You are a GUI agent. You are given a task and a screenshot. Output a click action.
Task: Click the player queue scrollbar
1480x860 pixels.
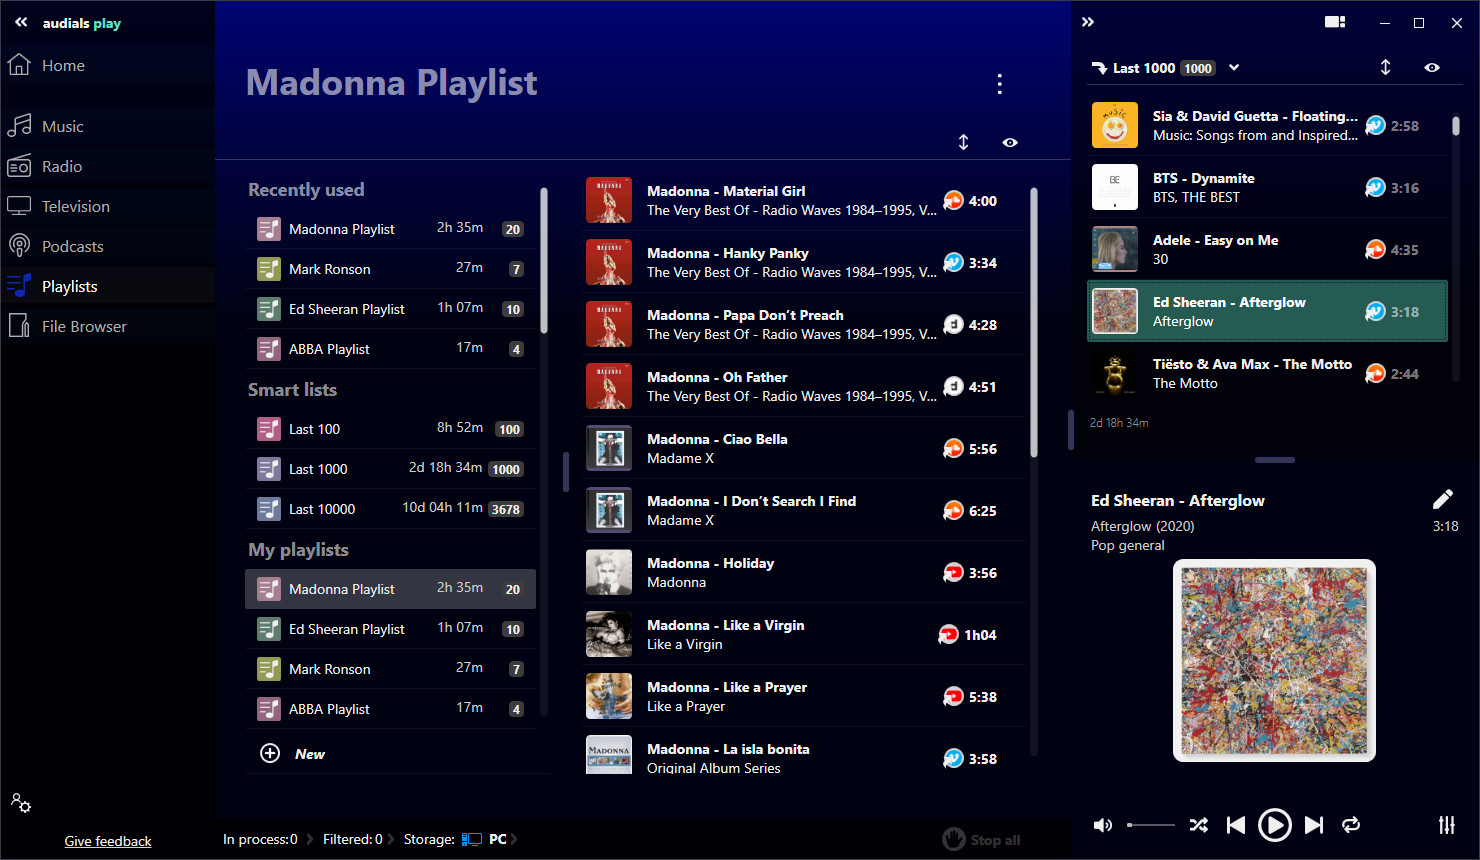tap(1456, 126)
